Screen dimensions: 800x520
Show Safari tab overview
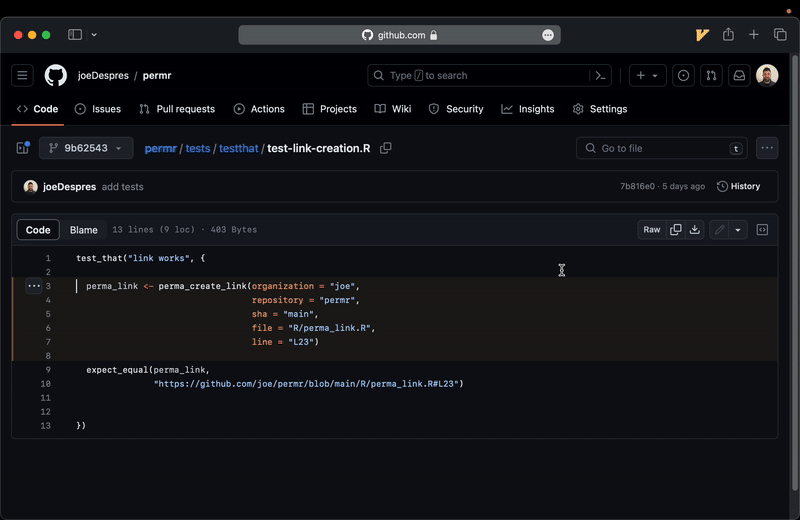(x=780, y=35)
